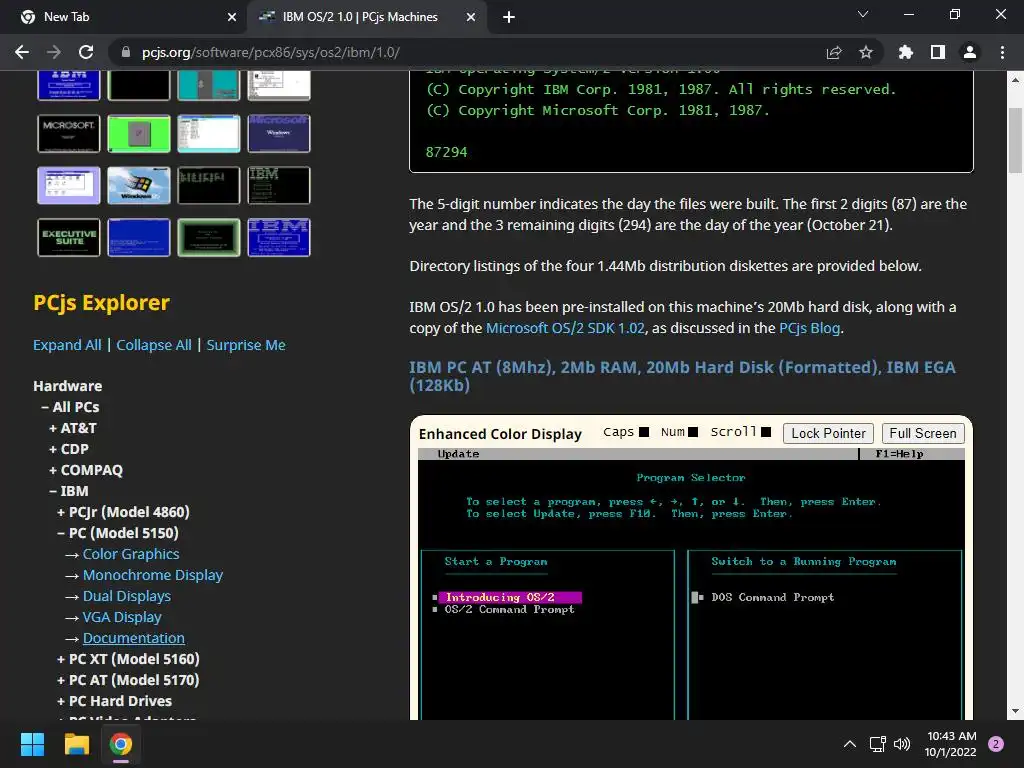Viewport: 1024px width, 768px height.
Task: Bookmark this page with the star icon
Action: 866,52
